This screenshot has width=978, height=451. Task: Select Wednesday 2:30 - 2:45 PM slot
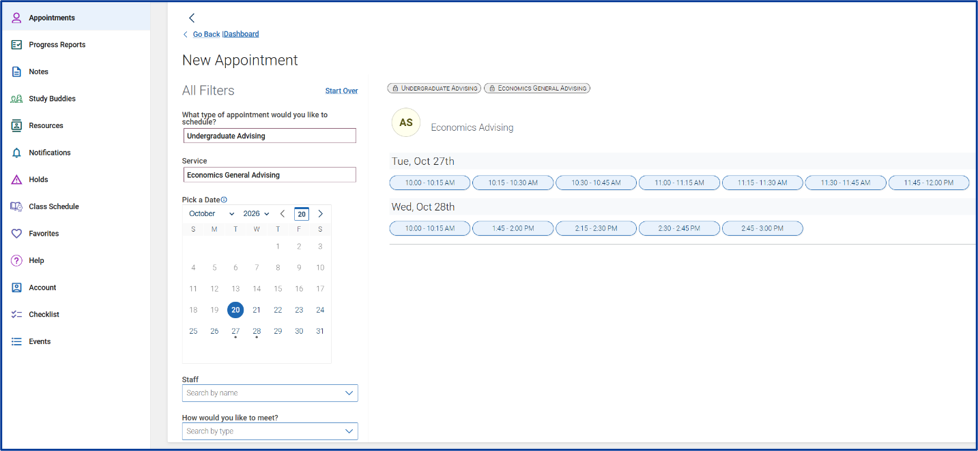679,228
